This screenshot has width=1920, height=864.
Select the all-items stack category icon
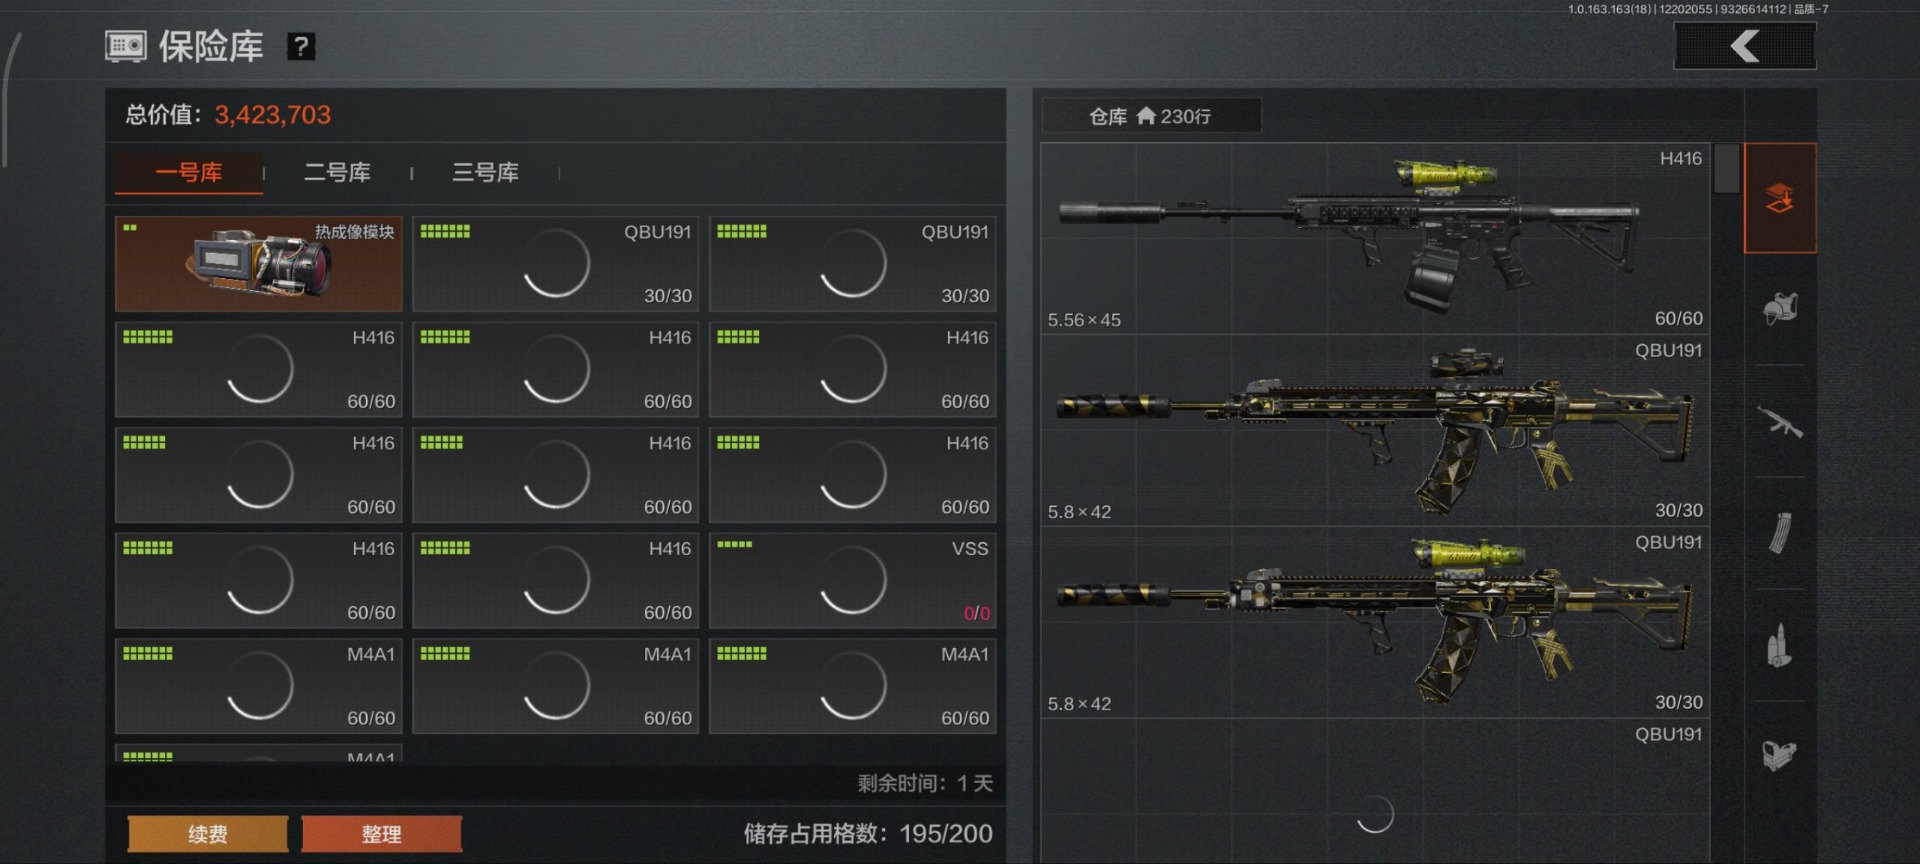[x=1780, y=198]
